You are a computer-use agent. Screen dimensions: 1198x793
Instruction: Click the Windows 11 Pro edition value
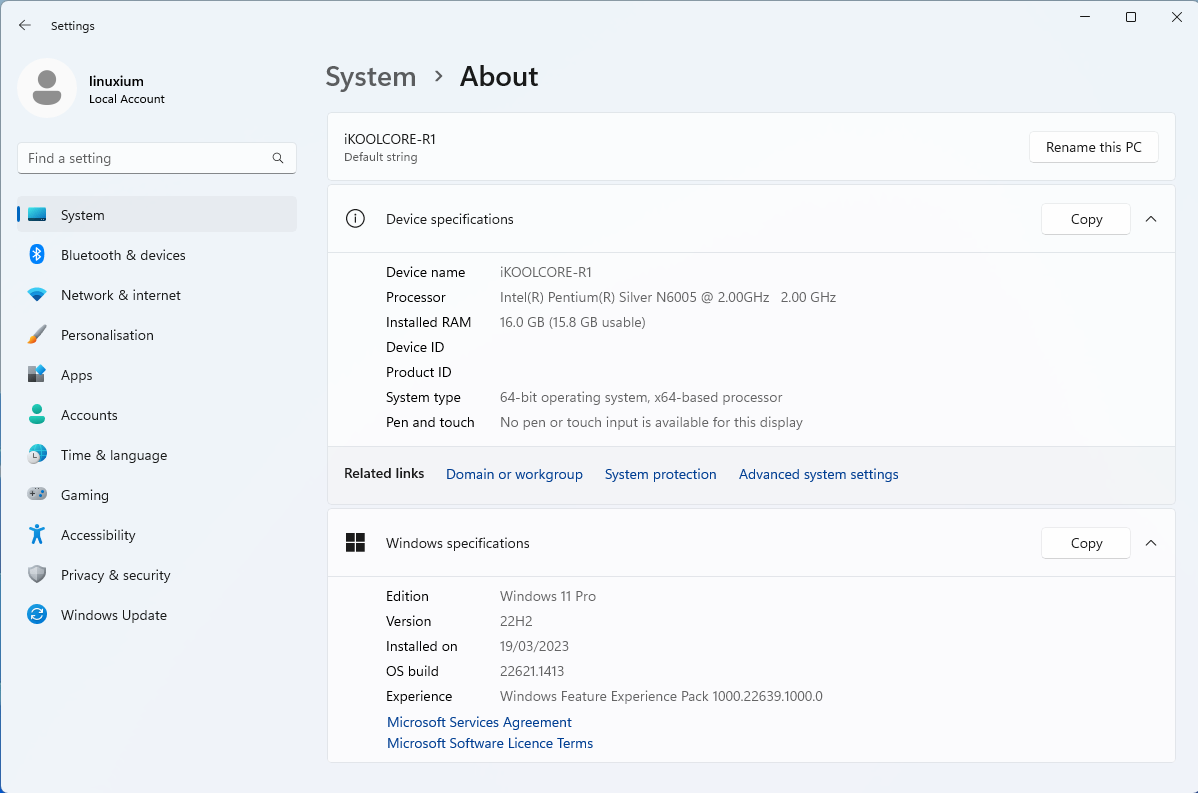pyautogui.click(x=548, y=596)
